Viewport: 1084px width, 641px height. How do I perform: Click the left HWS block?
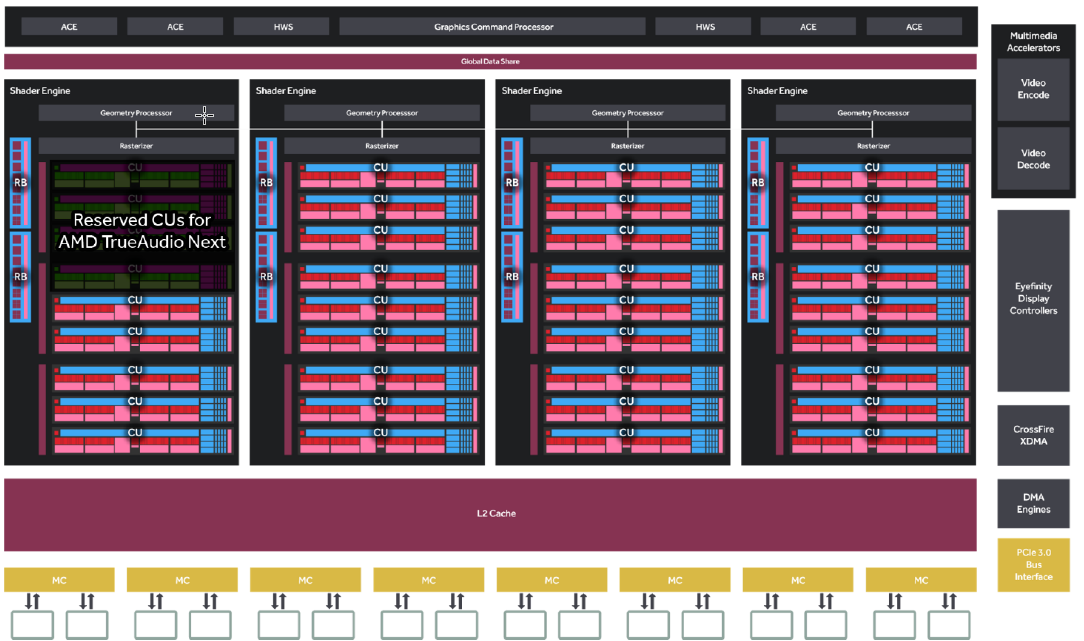click(283, 27)
